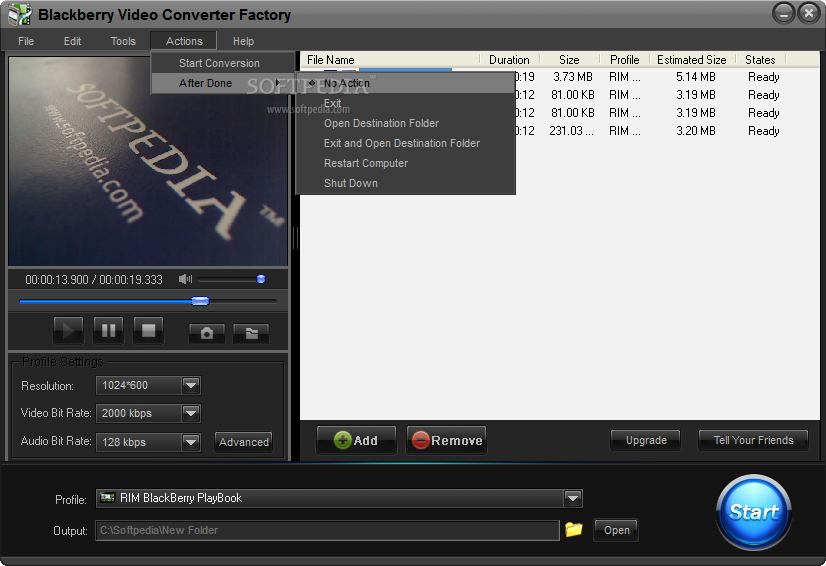
Task: Close the Blackberry Video Converter window
Action: [x=808, y=13]
